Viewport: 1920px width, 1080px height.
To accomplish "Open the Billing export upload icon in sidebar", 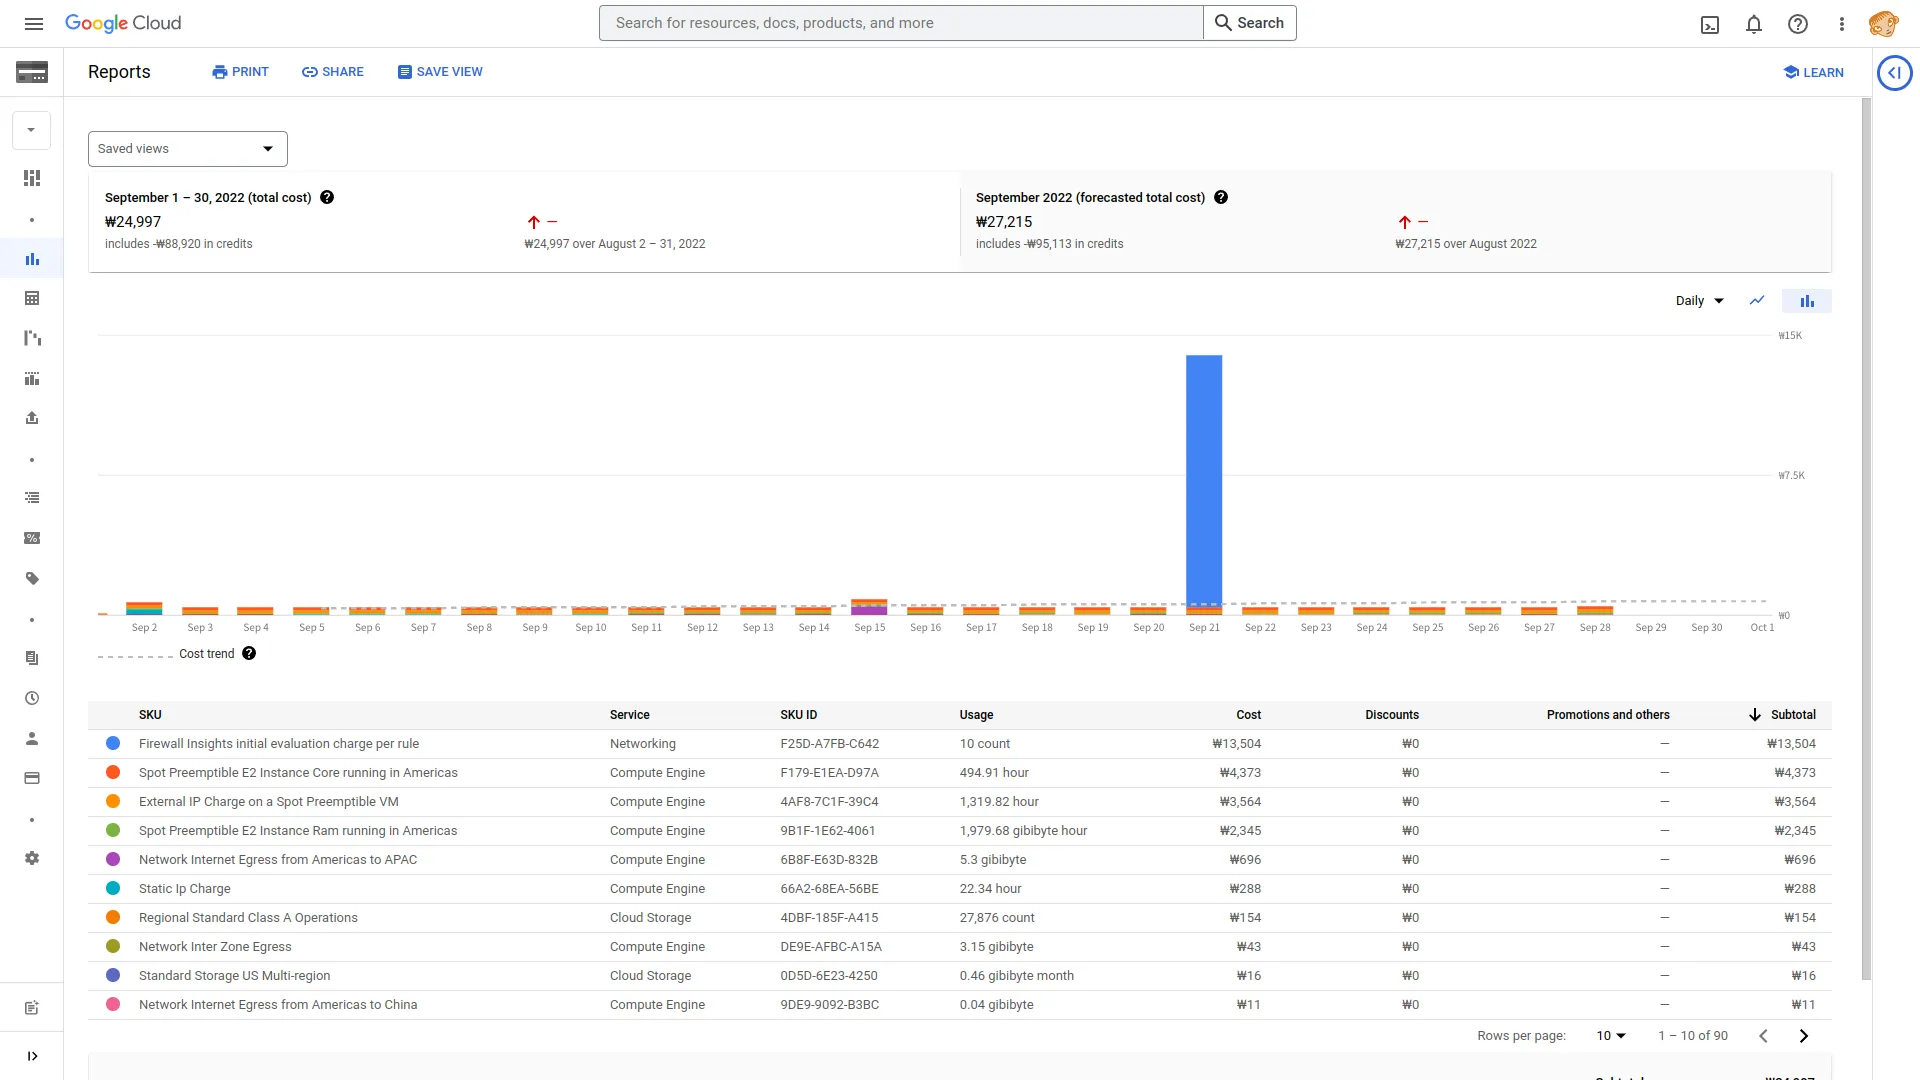I will (x=32, y=418).
